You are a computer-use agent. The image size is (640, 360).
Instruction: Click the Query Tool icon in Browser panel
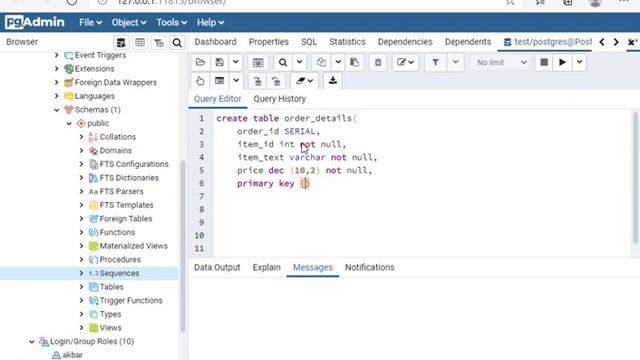click(121, 42)
